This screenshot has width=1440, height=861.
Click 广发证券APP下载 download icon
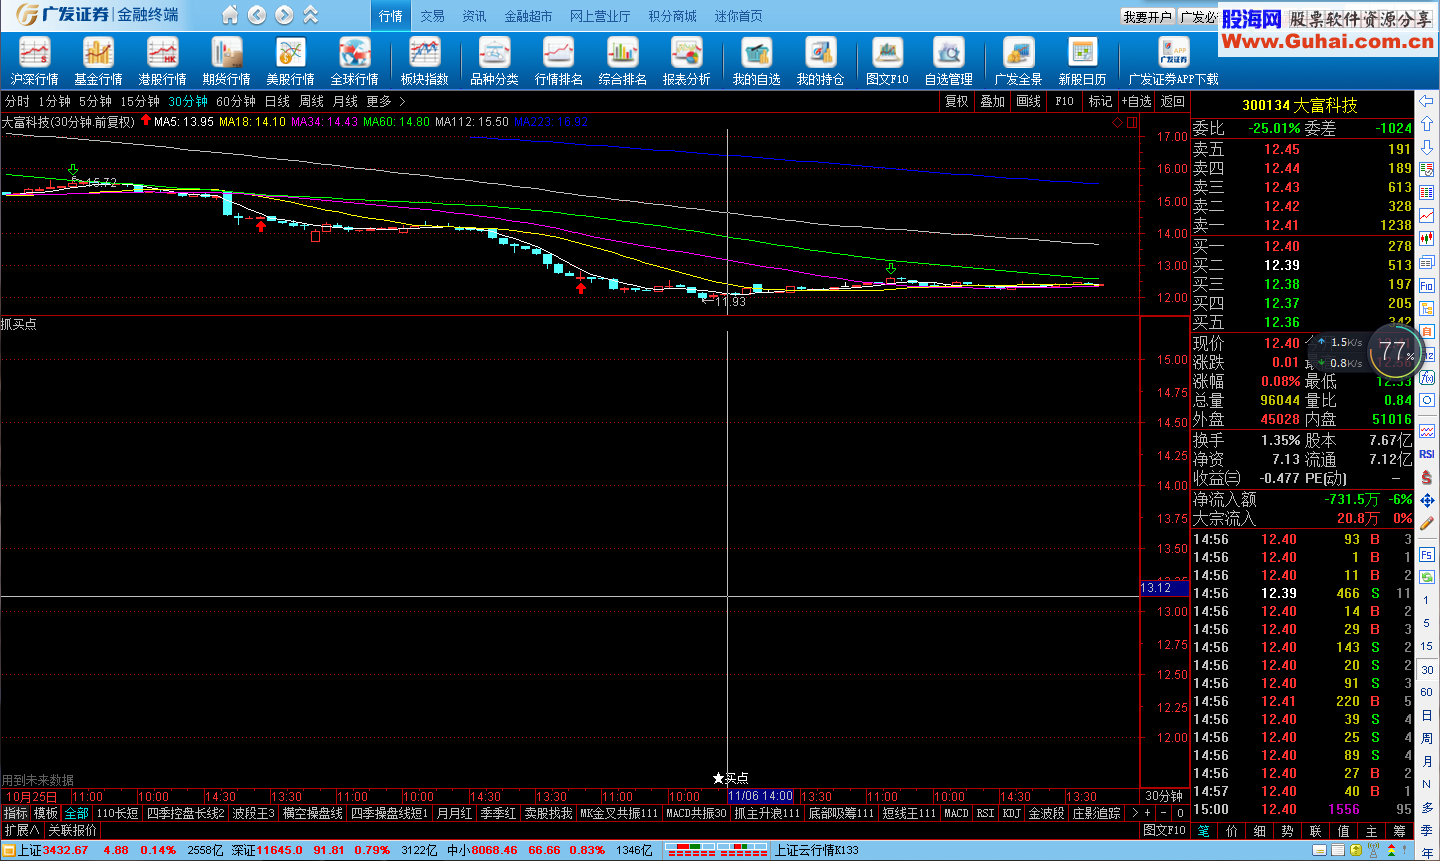click(x=1173, y=61)
